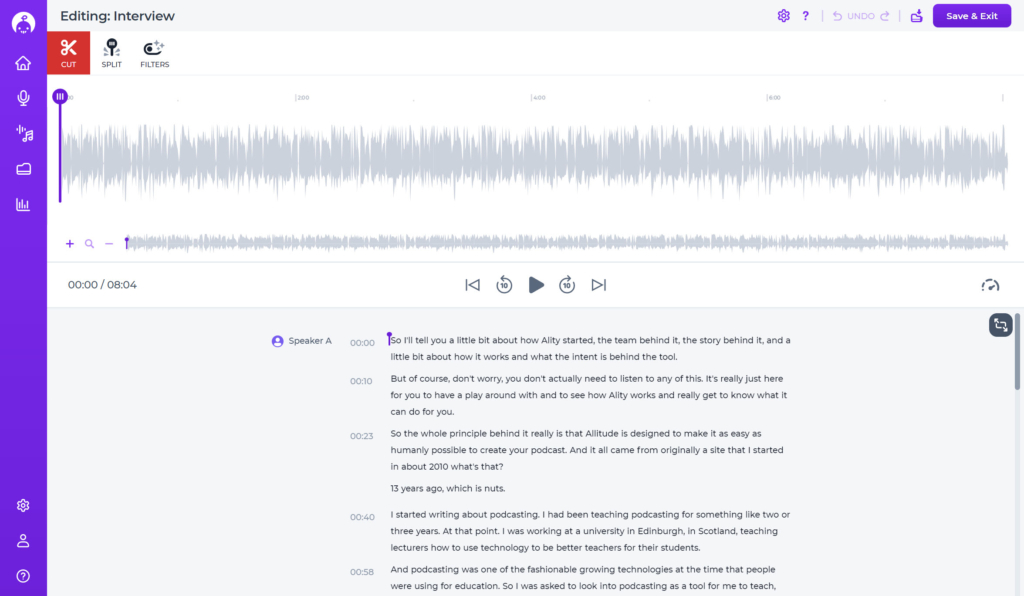
Task: Jump to transcript timestamp 00:10
Action: [x=361, y=381]
